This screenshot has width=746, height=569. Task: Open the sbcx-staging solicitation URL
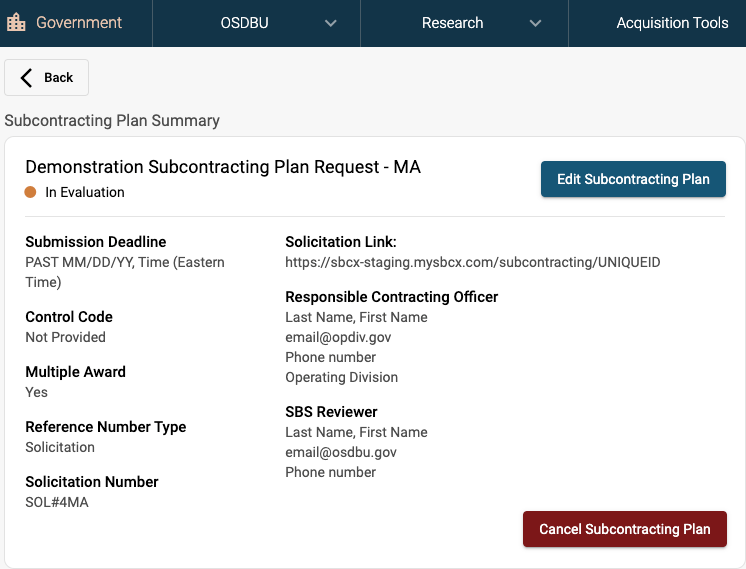(x=472, y=262)
